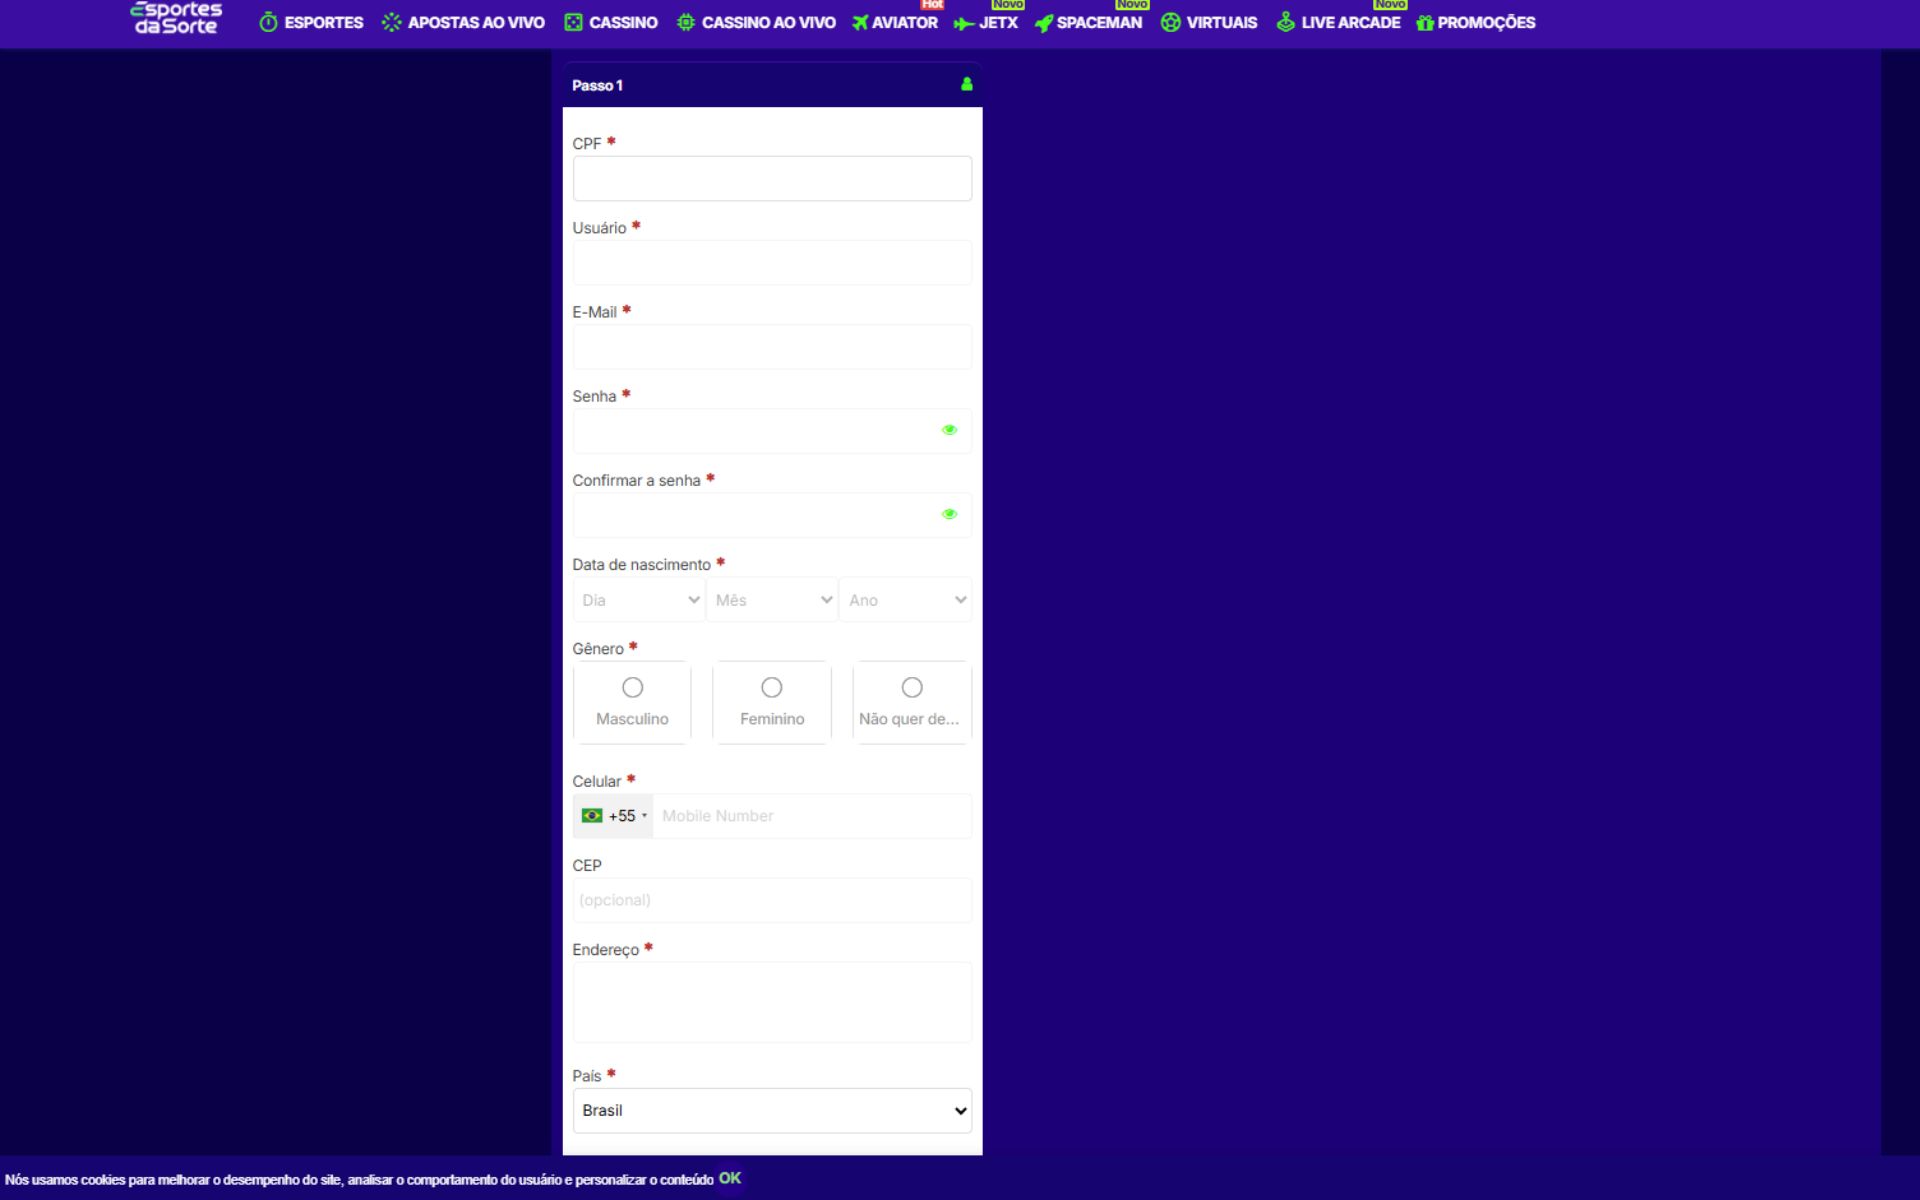Expand the Ano year dropdown
The width and height of the screenshot is (1920, 1200).
pyautogui.click(x=905, y=600)
